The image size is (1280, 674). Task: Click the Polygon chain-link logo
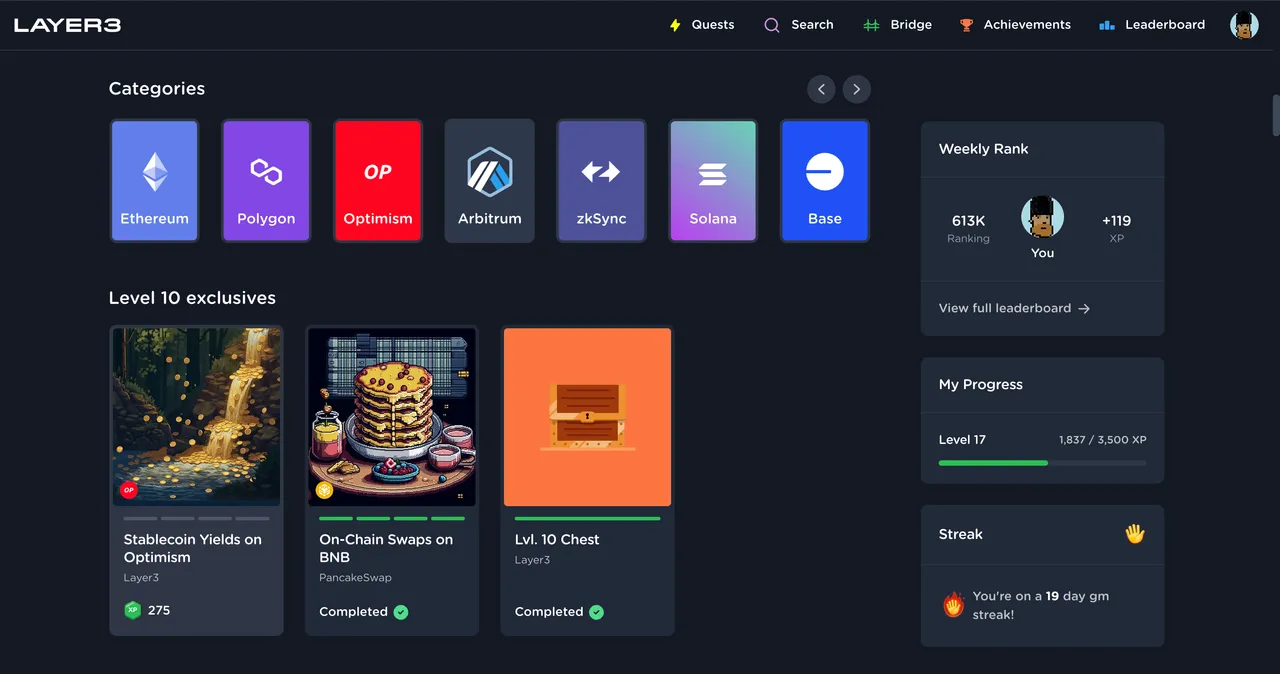[266, 172]
